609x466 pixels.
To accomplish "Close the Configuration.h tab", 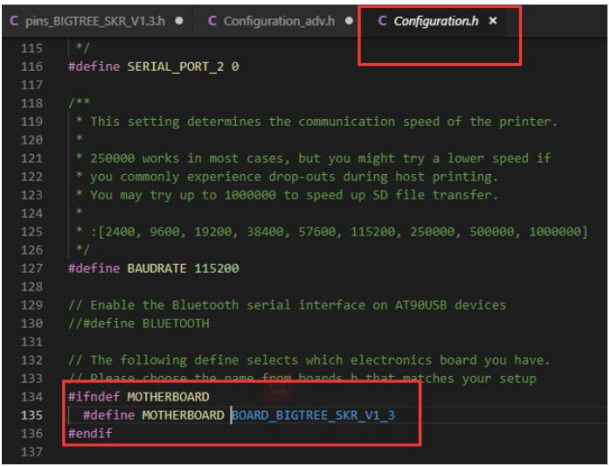I will click(x=493, y=20).
